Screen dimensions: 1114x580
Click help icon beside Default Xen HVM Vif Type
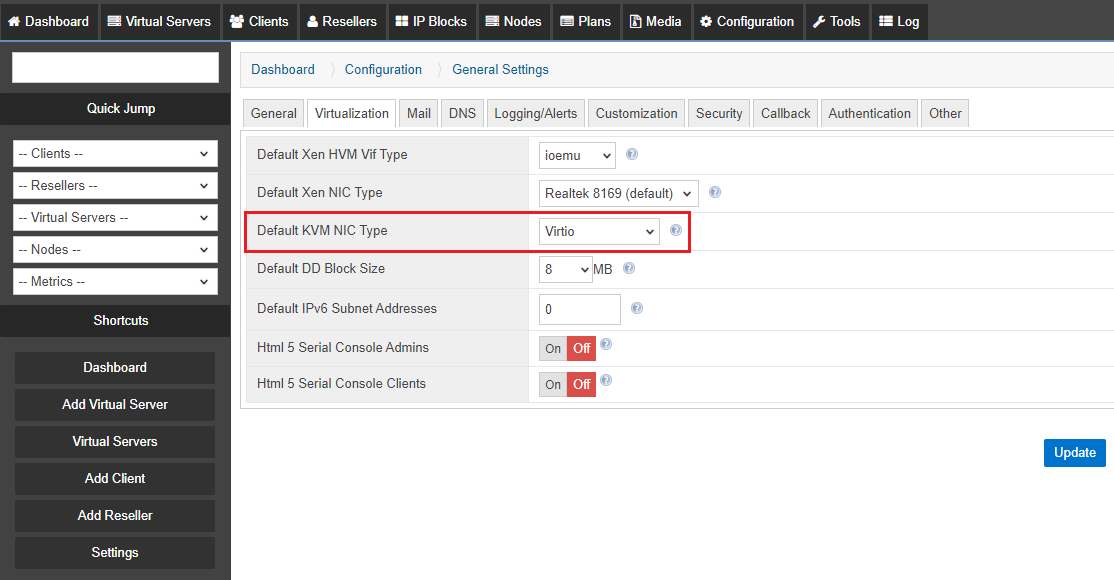click(632, 154)
